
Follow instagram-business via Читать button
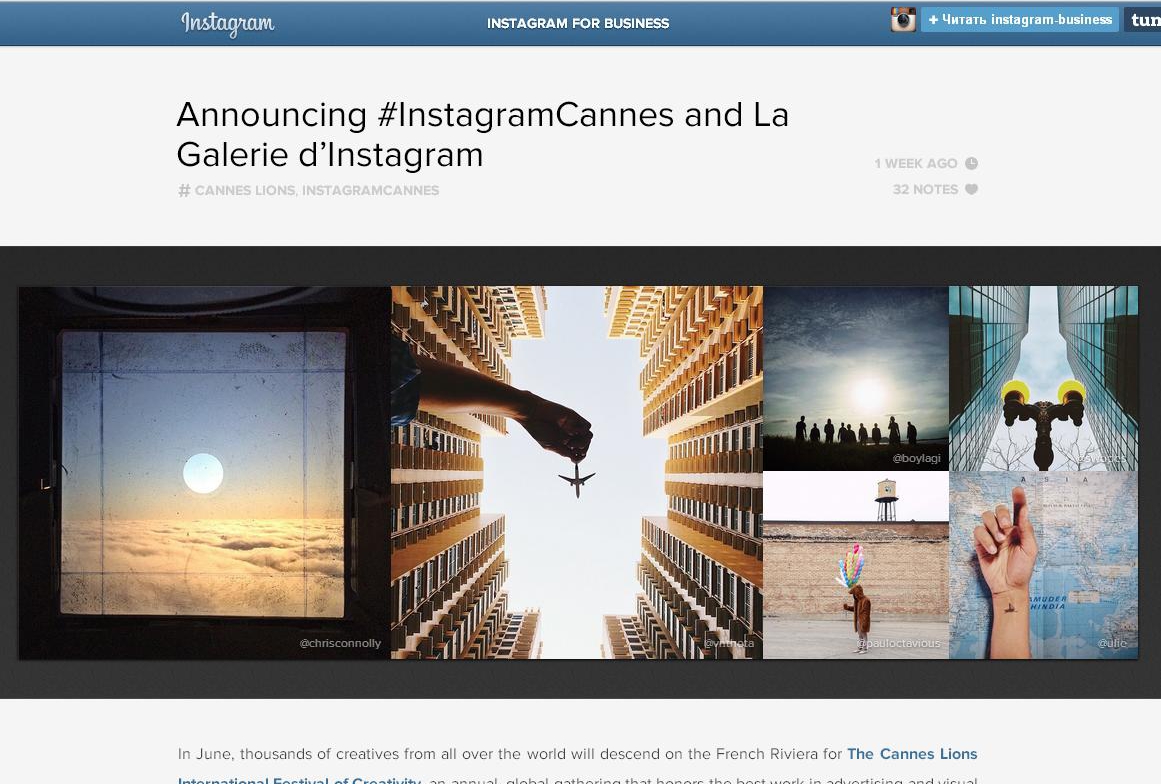1020,19
